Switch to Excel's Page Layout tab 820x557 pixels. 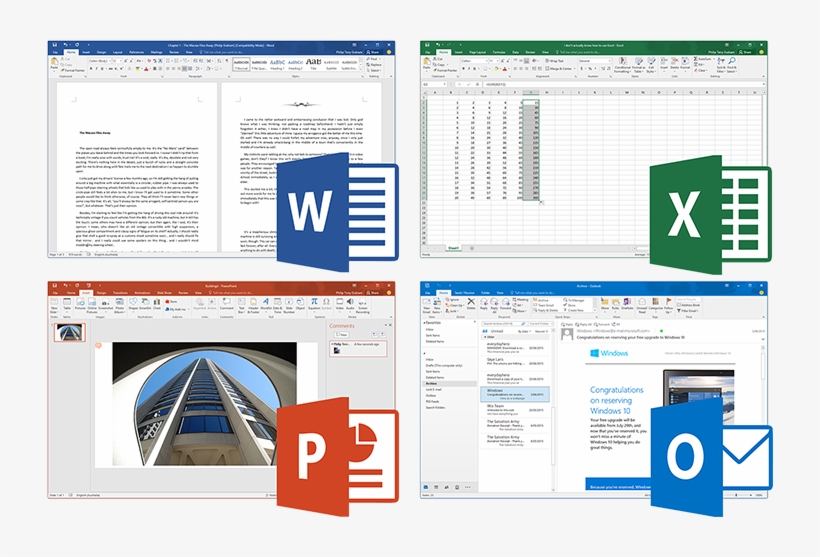[x=477, y=52]
